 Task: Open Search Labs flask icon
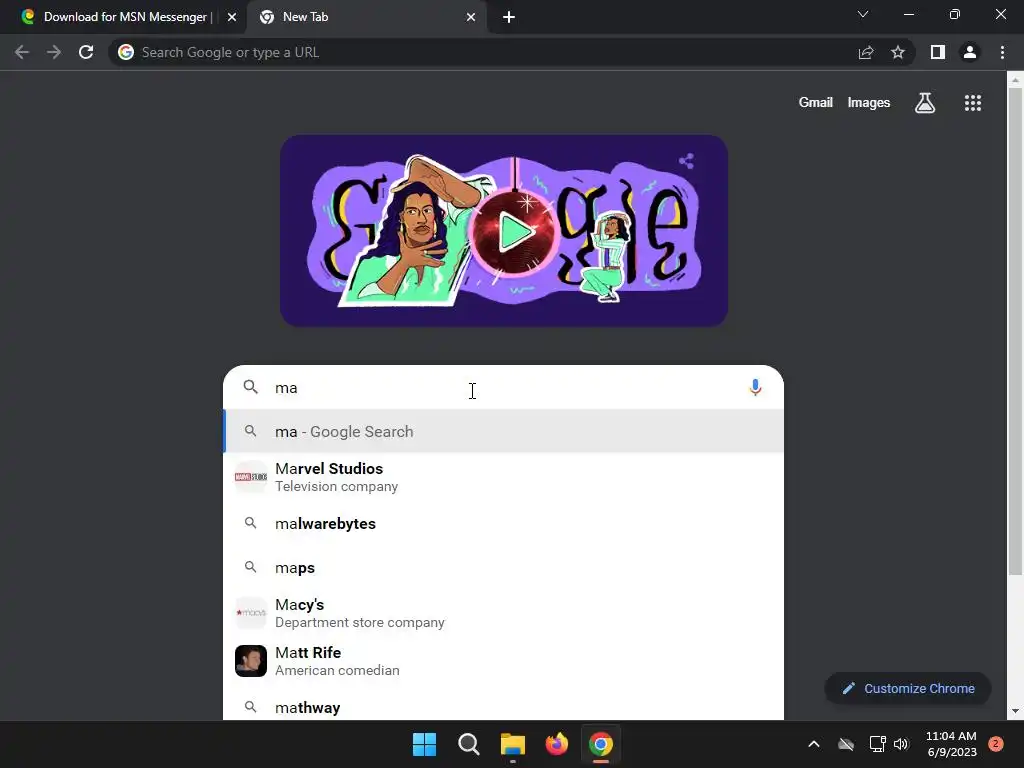925,103
